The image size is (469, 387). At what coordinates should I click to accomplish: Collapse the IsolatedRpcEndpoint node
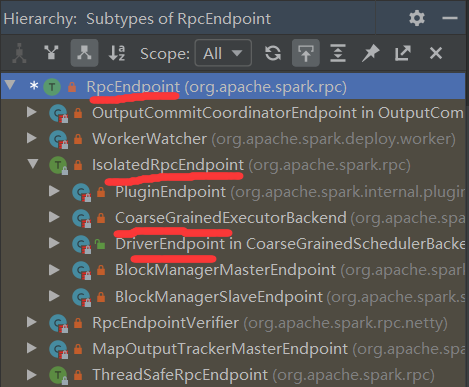tap(33, 163)
